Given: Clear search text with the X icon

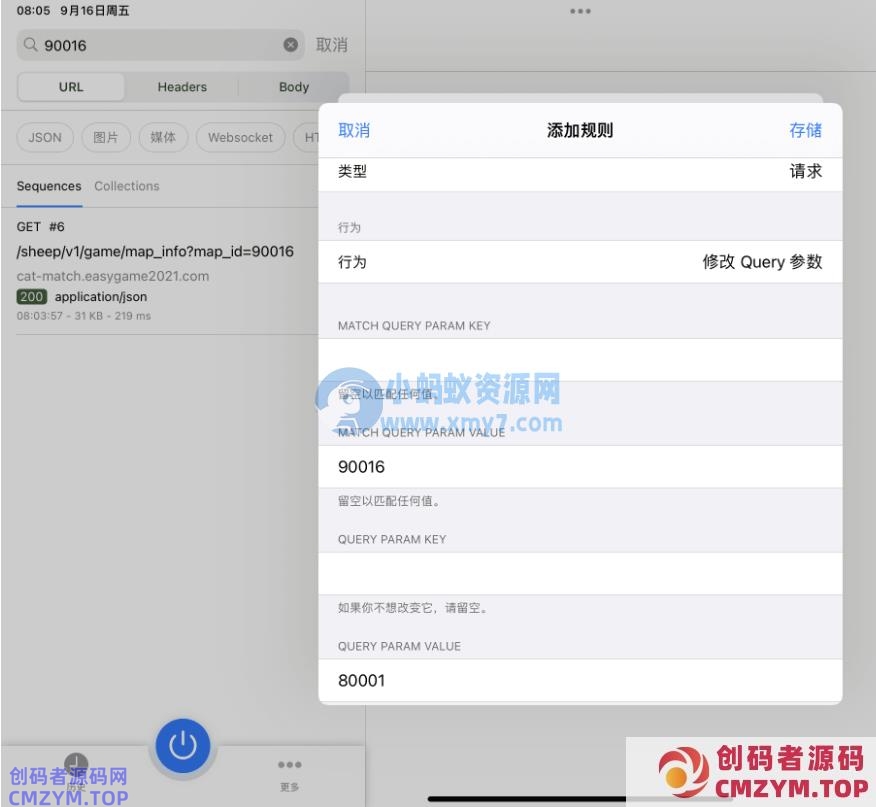Looking at the screenshot, I should point(290,45).
